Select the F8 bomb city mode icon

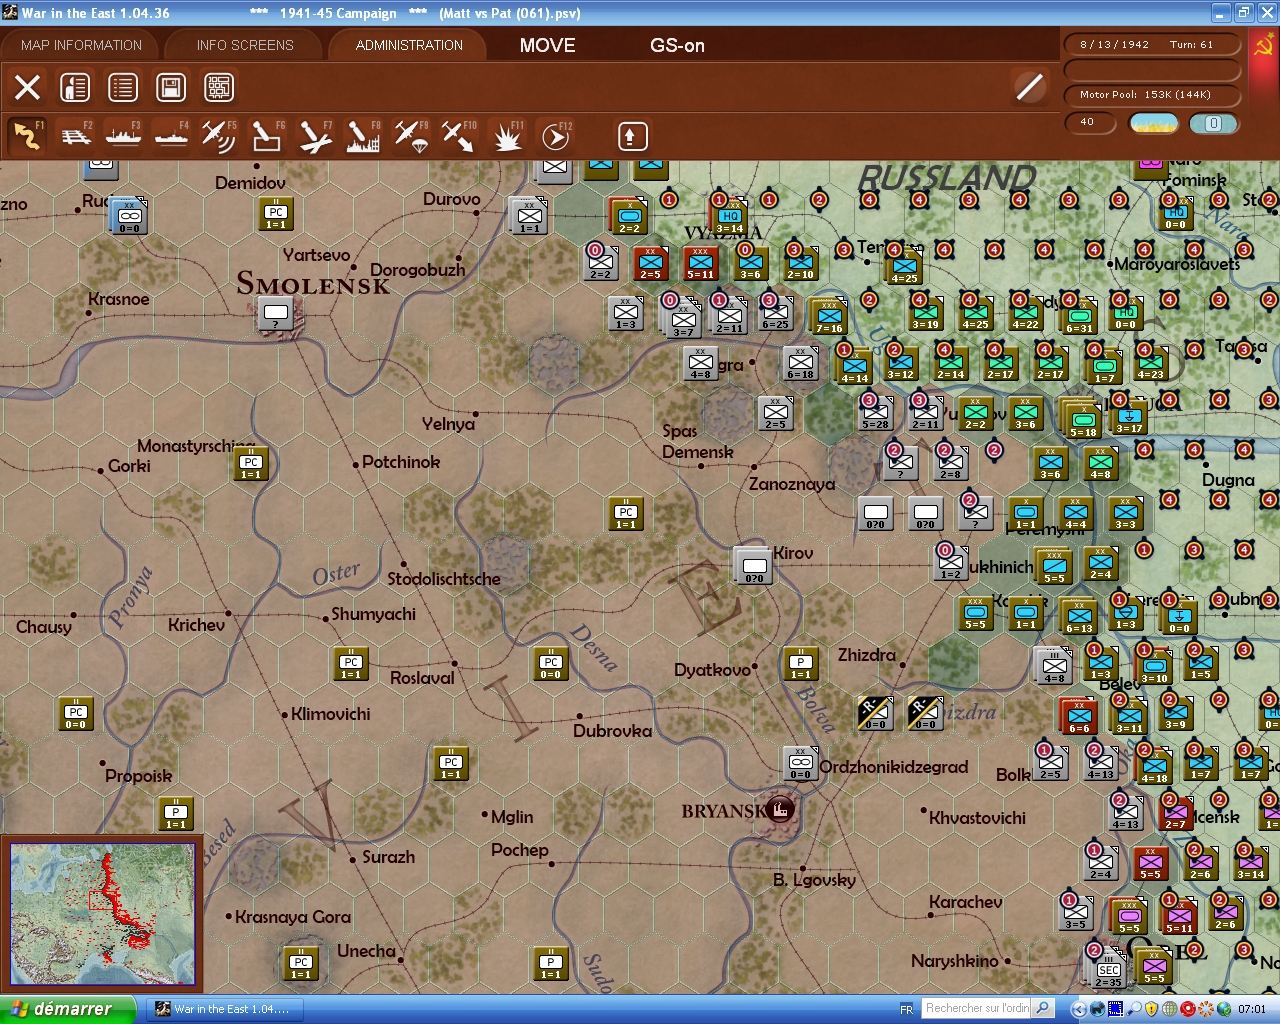(363, 136)
